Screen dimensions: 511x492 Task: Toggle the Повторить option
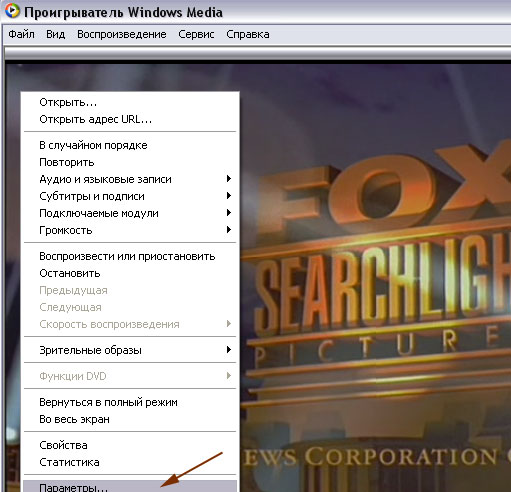pos(130,162)
